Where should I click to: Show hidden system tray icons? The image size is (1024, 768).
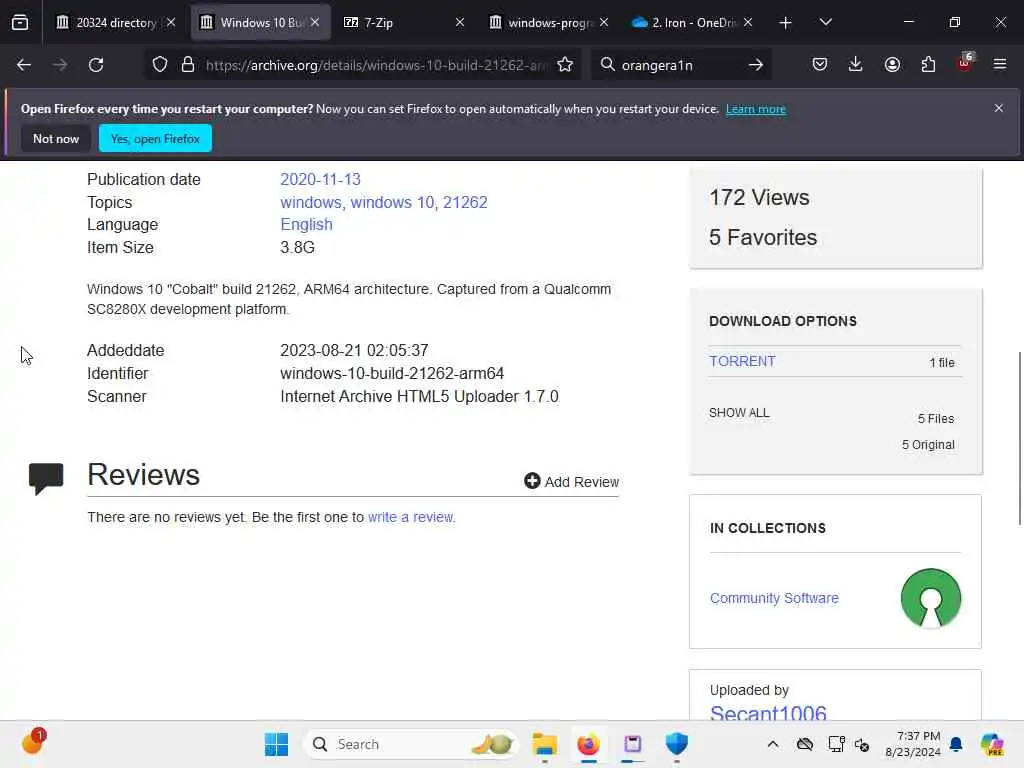tap(773, 744)
